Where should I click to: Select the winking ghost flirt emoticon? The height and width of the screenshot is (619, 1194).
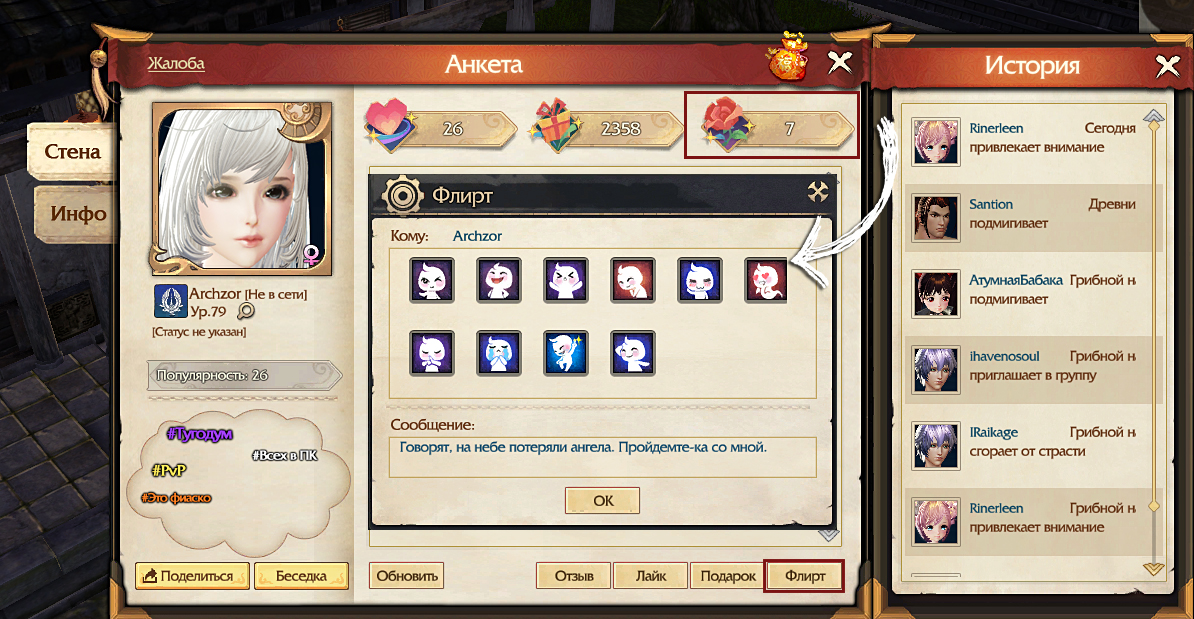click(432, 280)
